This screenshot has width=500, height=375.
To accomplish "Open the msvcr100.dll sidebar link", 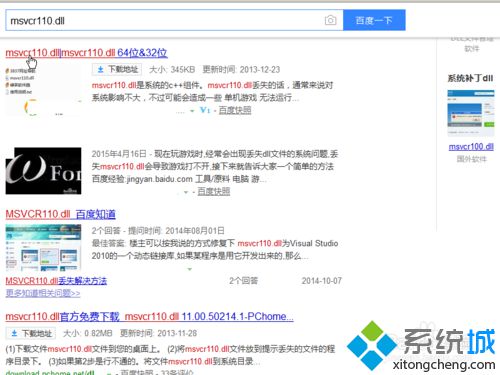I will (x=471, y=147).
